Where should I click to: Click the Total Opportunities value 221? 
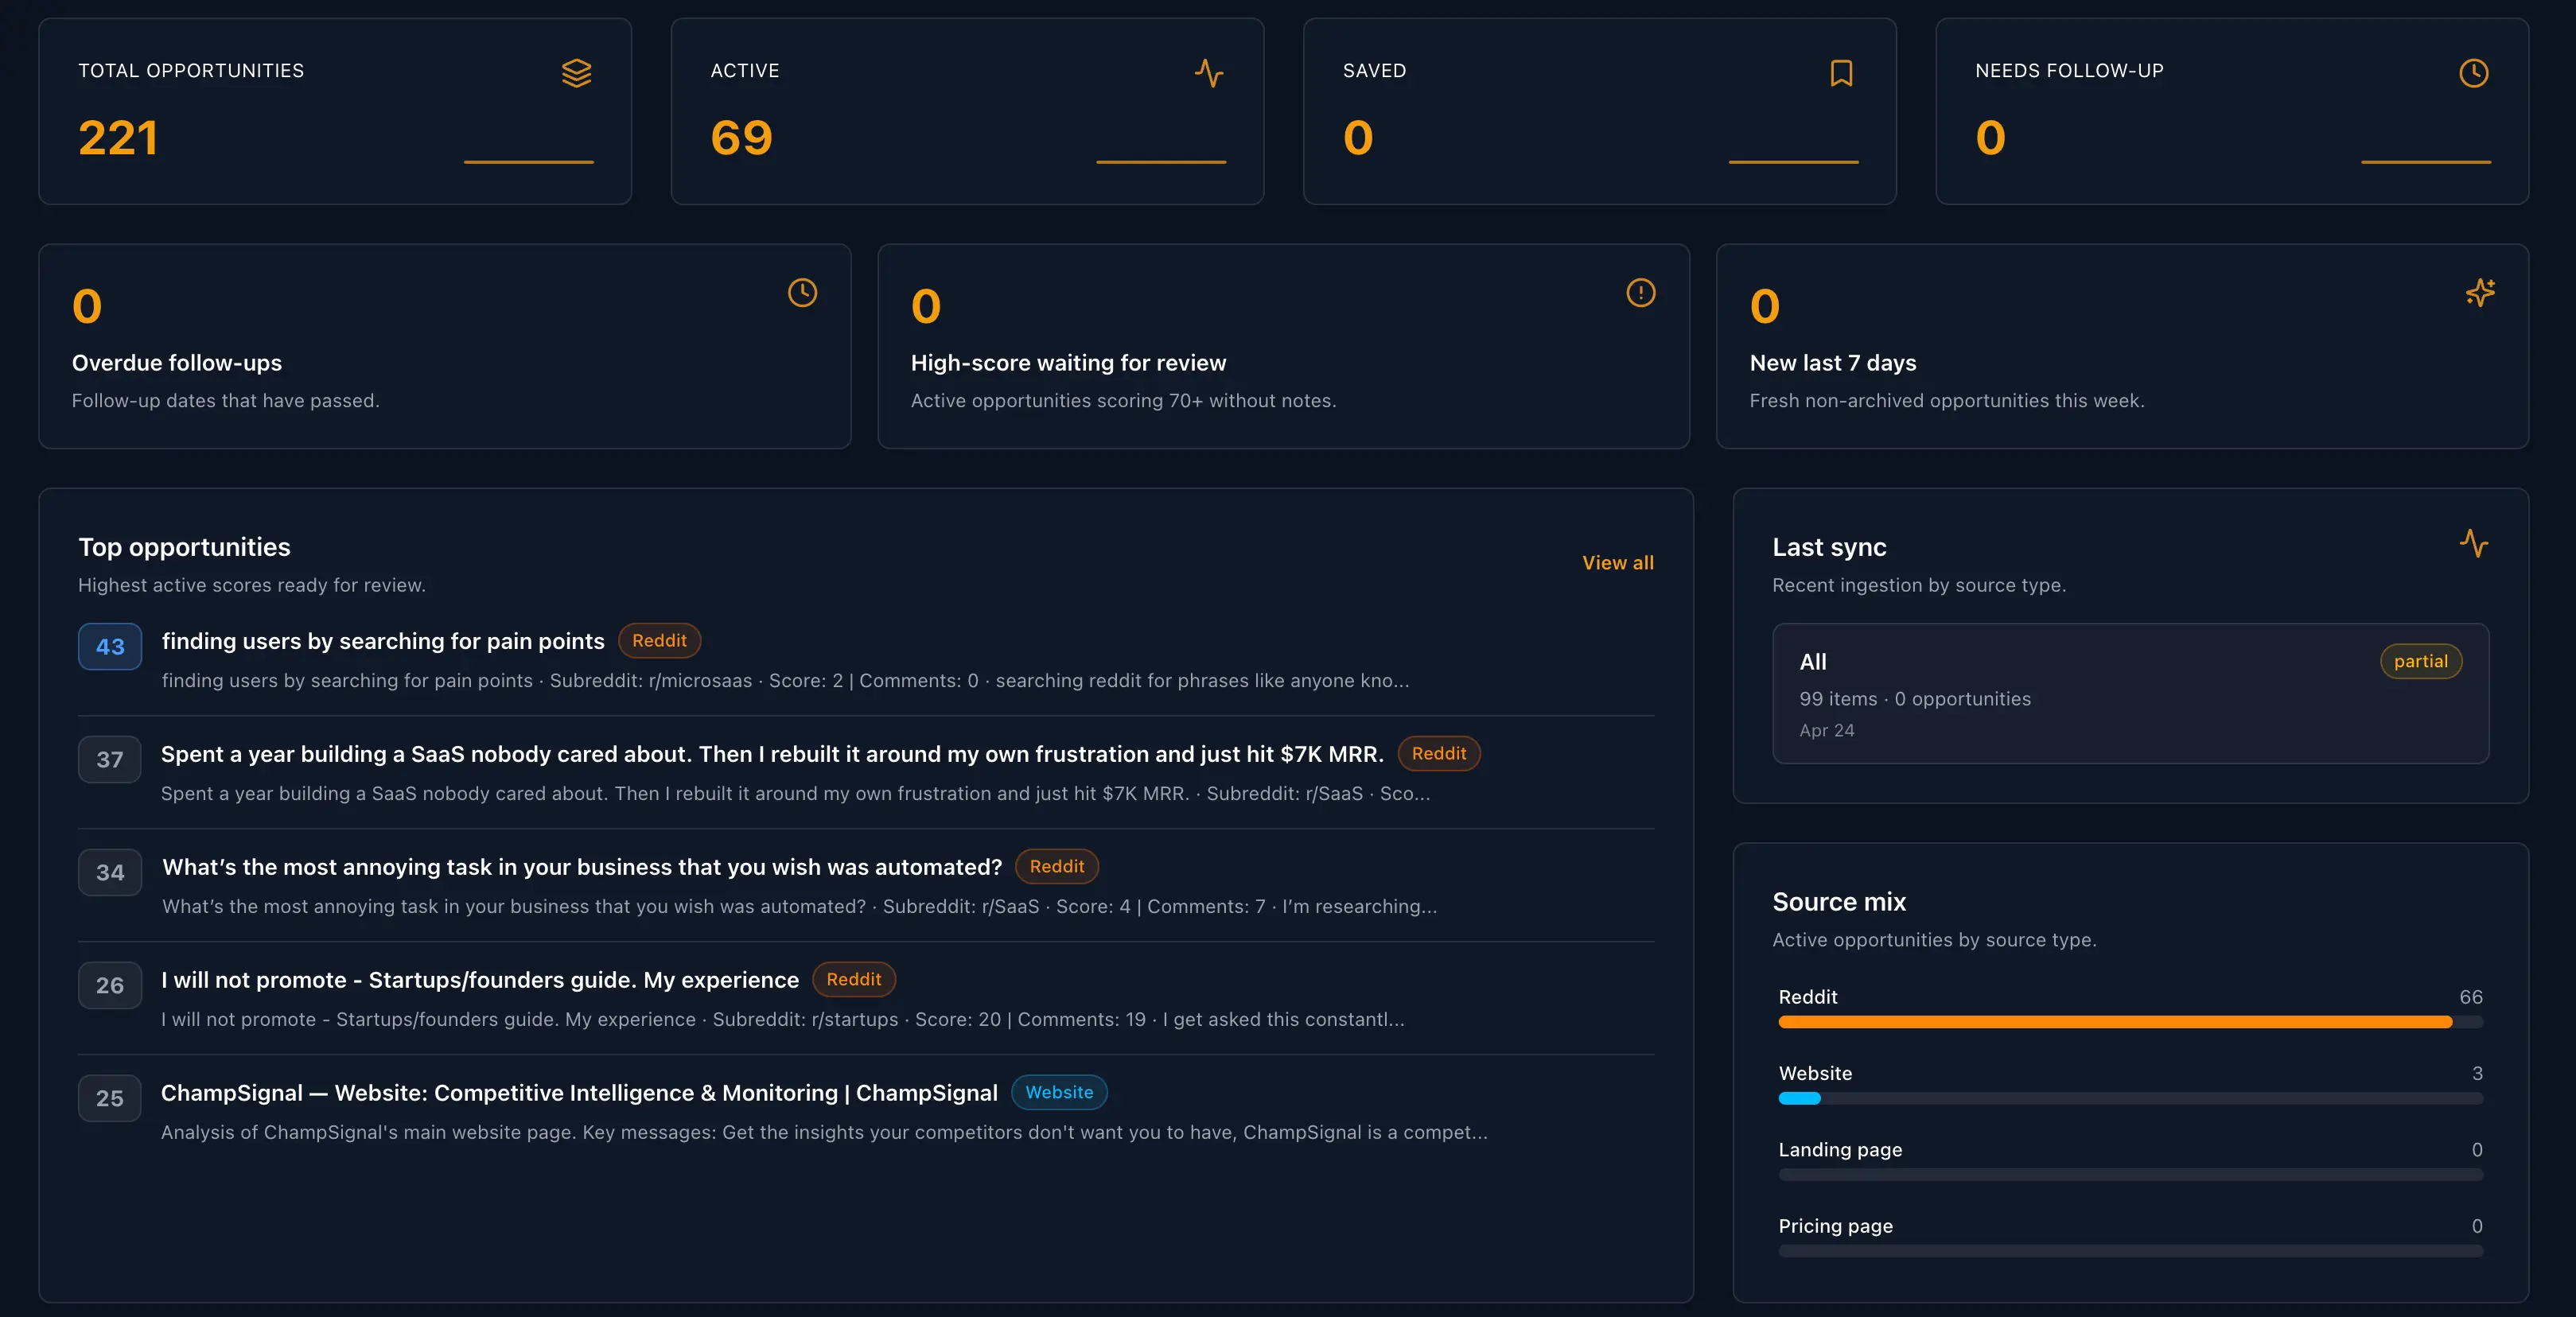pos(118,138)
